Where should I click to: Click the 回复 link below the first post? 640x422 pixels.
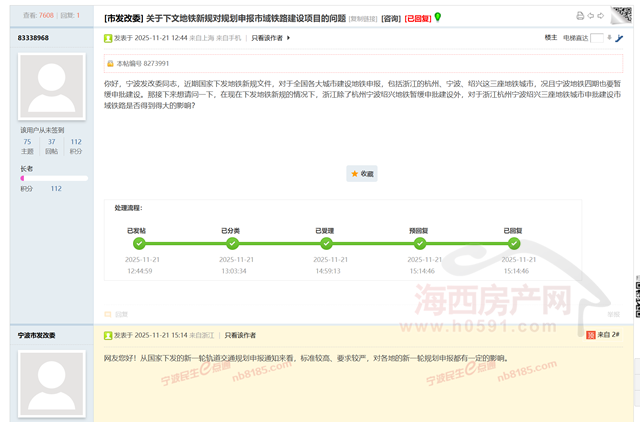119,314
